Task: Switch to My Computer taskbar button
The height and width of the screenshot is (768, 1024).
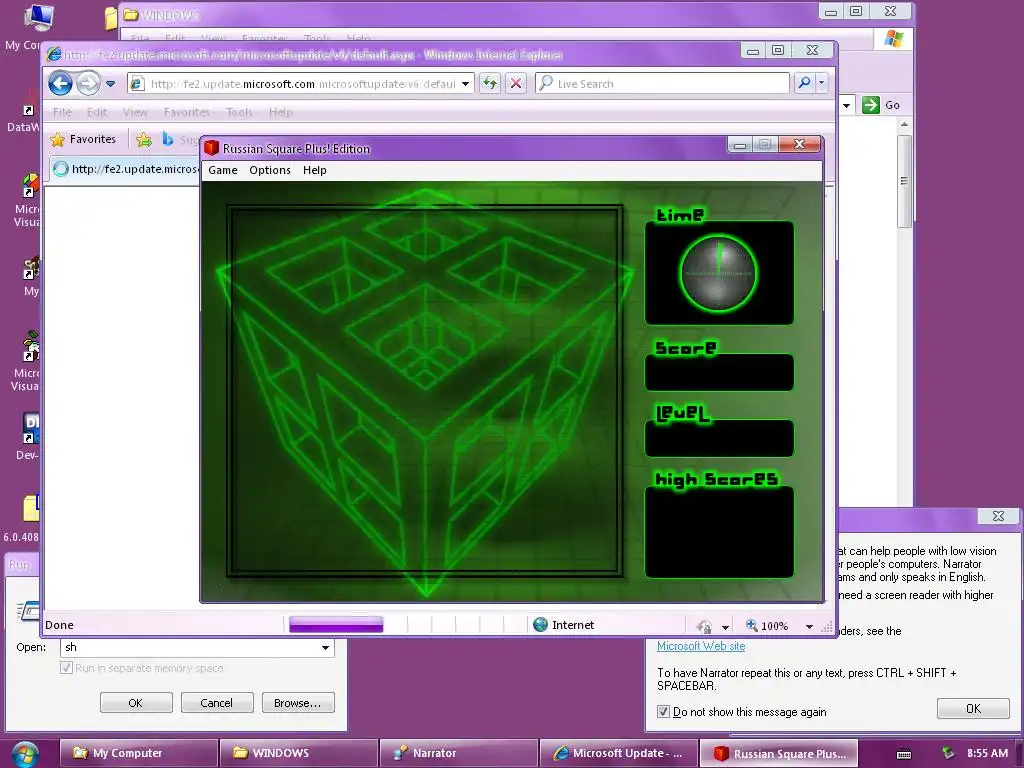Action: click(138, 753)
